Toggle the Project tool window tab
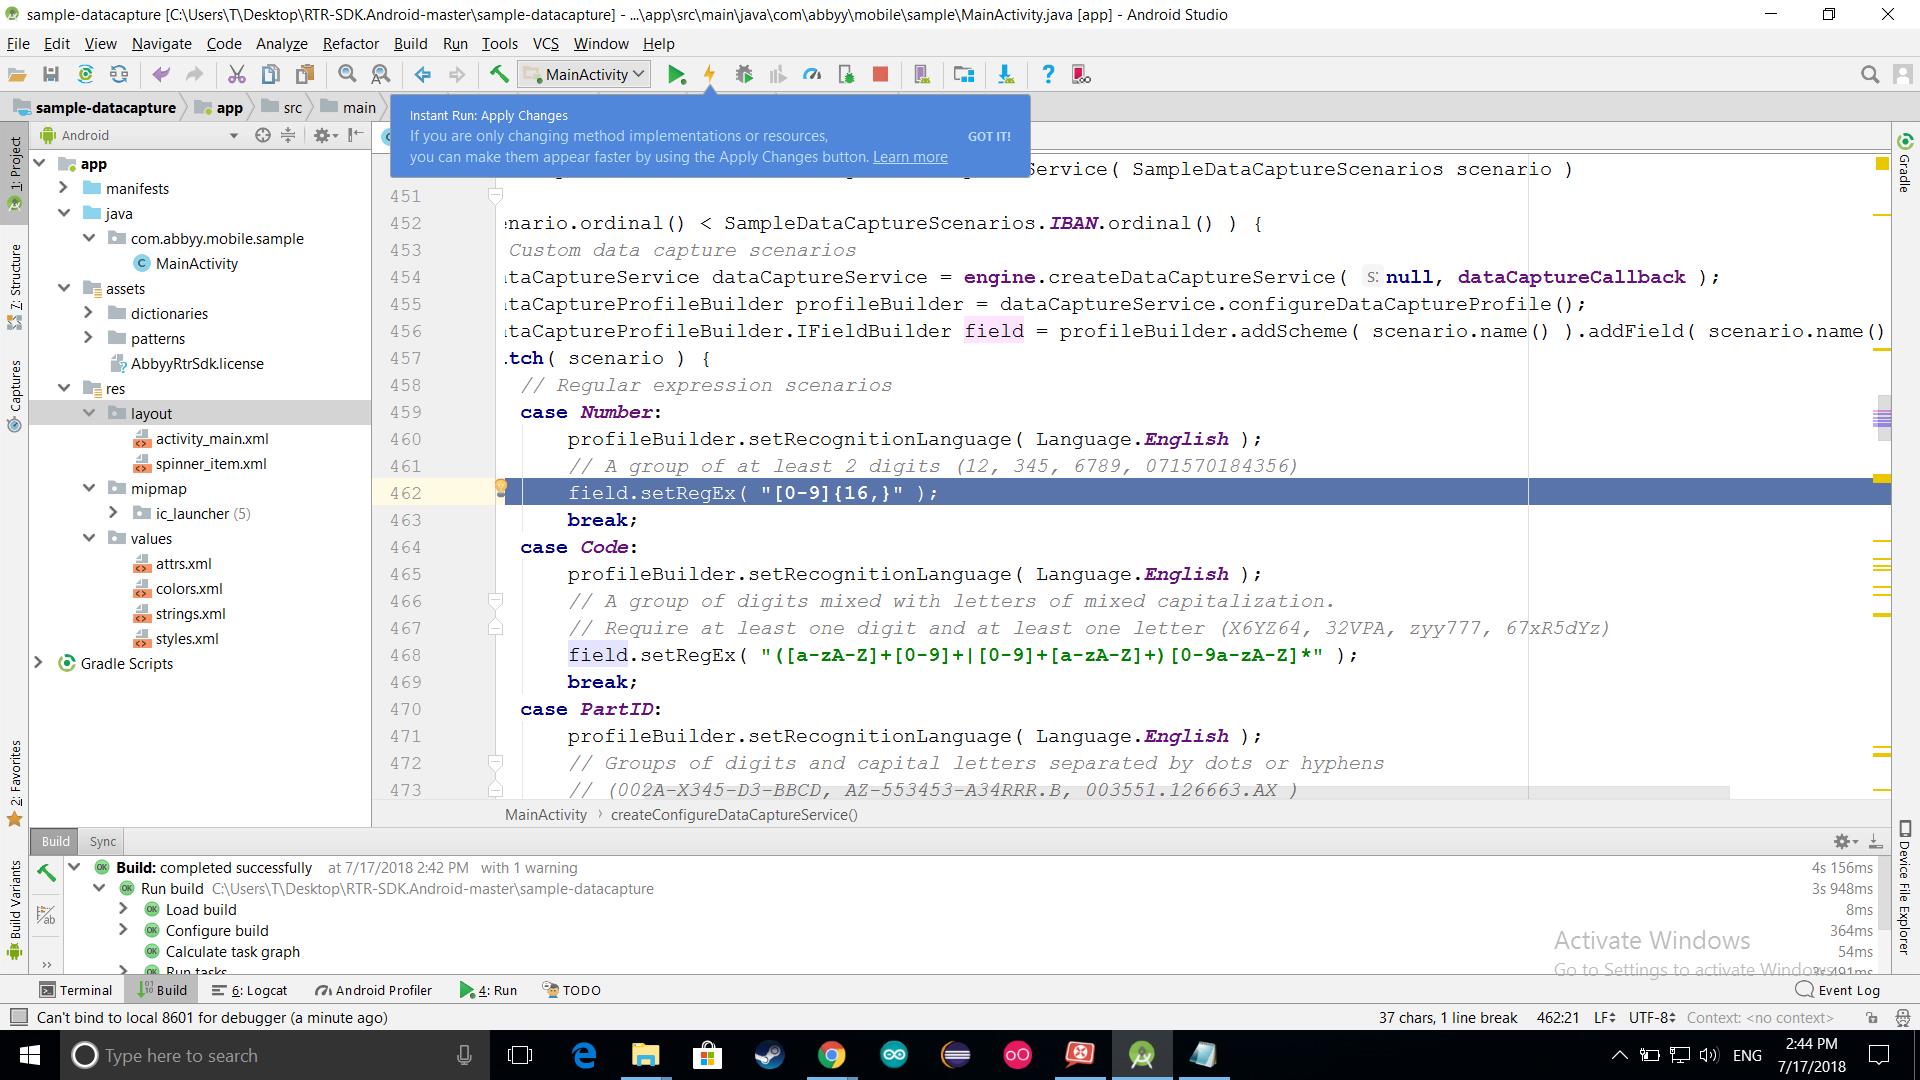Viewport: 1920px width, 1080px height. [x=14, y=172]
